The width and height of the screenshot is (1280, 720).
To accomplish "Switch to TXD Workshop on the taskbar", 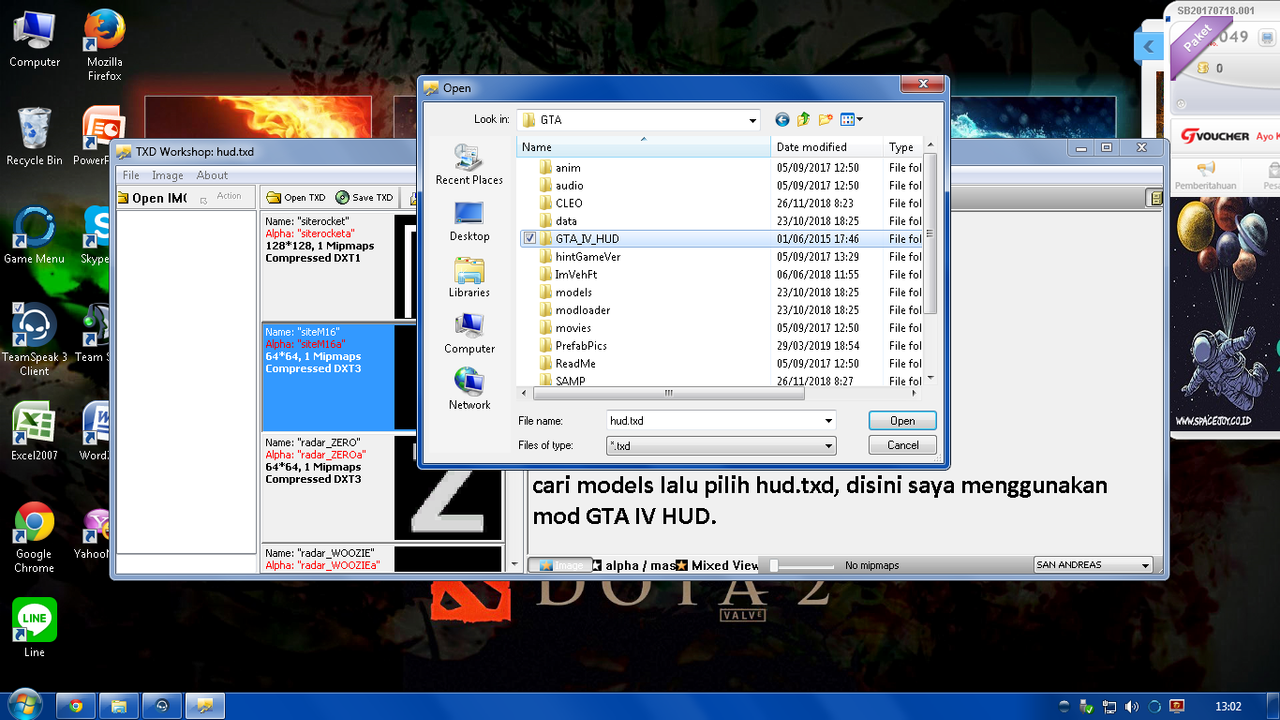I will 204,706.
